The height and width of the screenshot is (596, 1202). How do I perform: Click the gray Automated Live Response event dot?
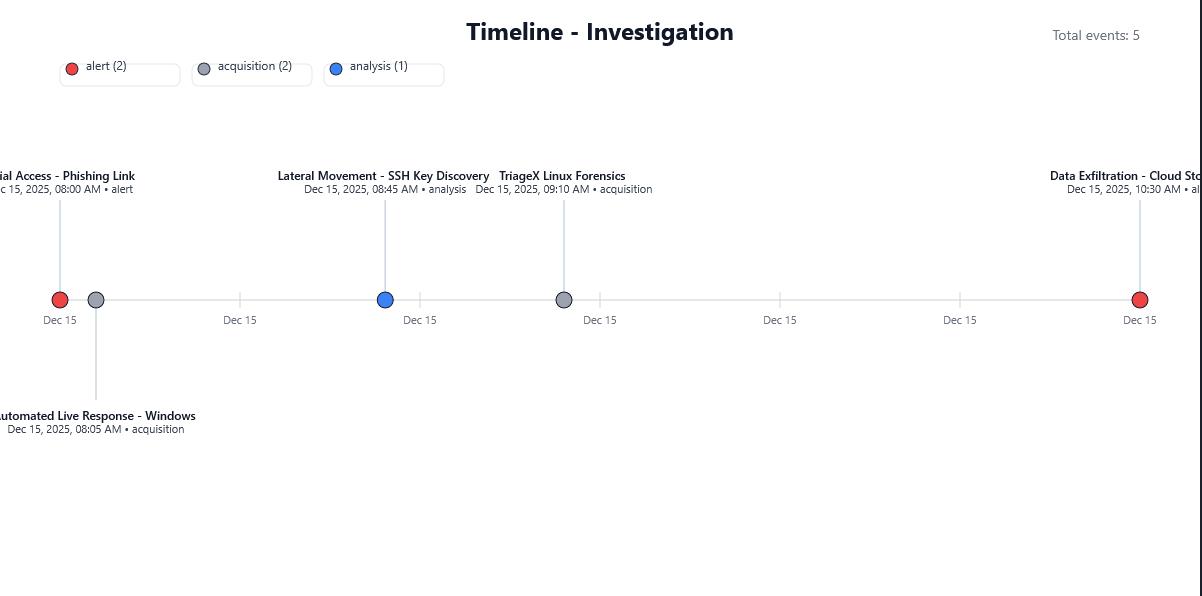96,299
